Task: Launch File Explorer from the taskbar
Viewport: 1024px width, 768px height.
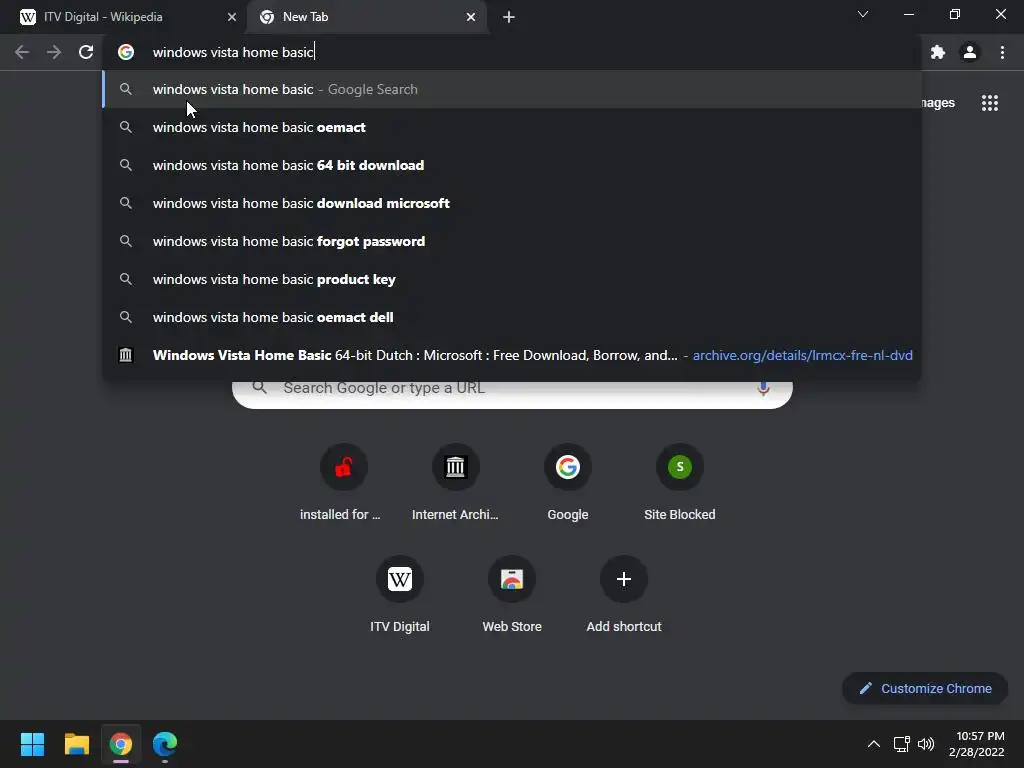Action: point(76,744)
